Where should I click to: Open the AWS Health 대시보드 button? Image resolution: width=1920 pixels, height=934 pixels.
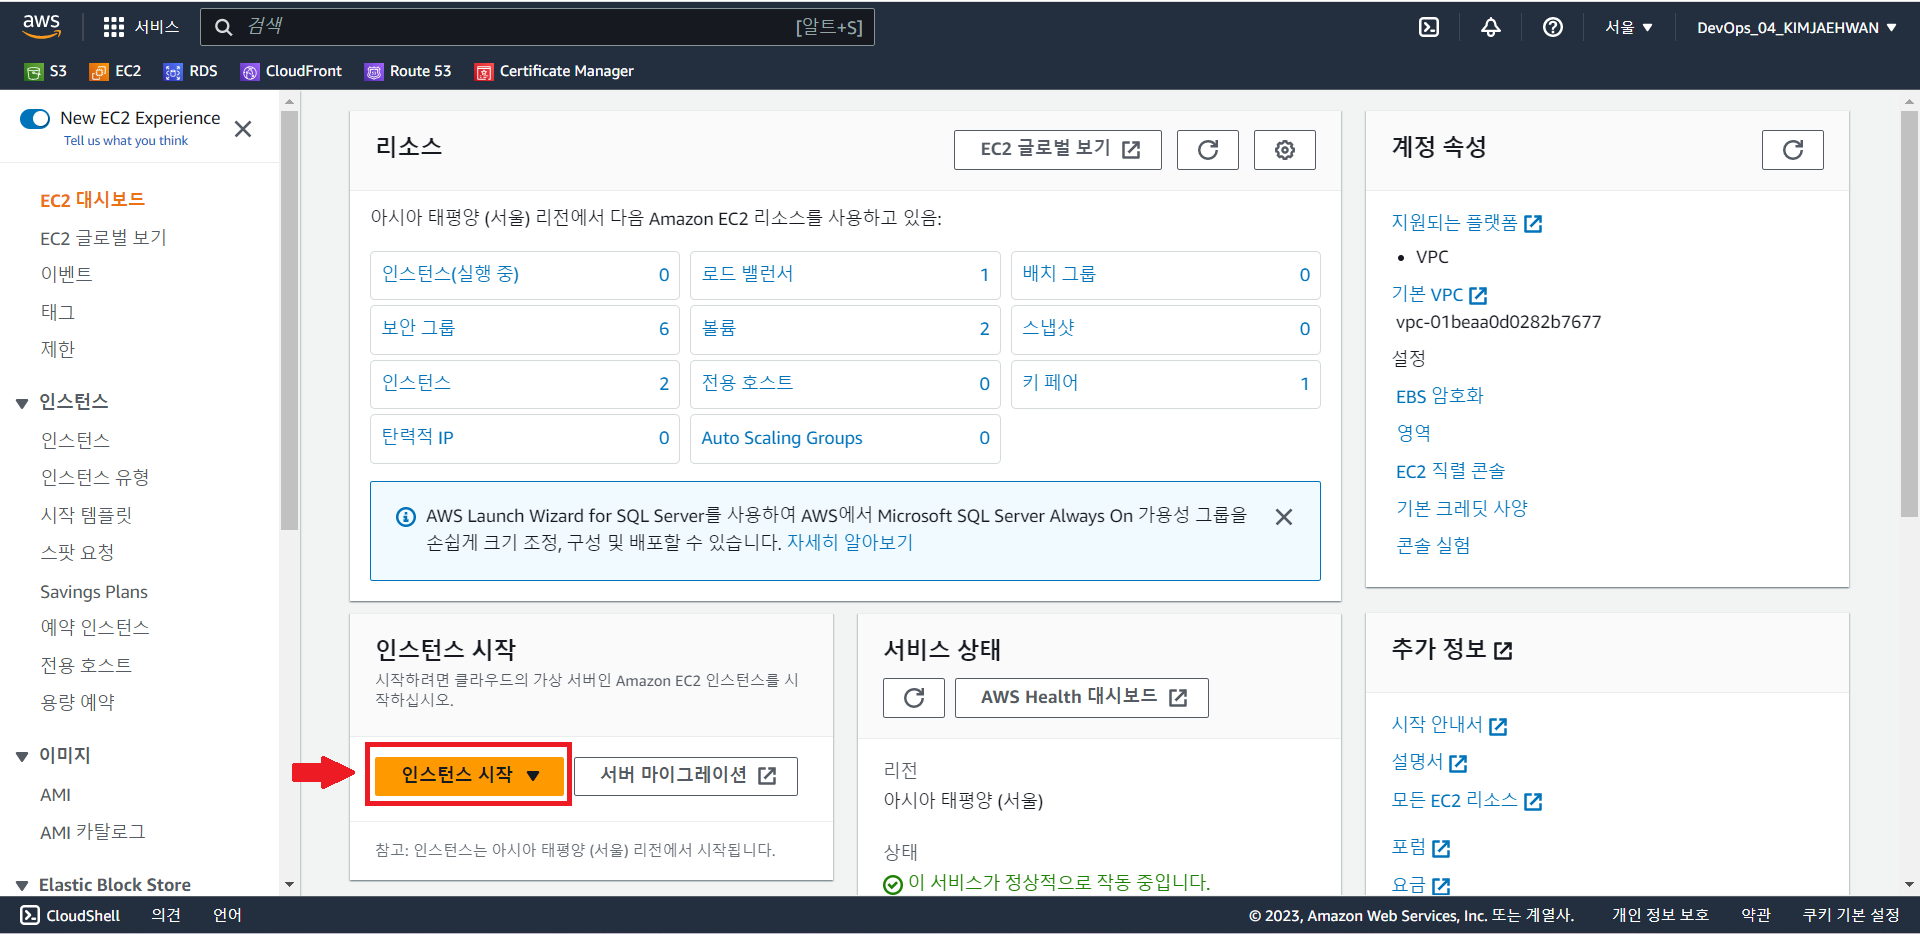click(x=1081, y=698)
